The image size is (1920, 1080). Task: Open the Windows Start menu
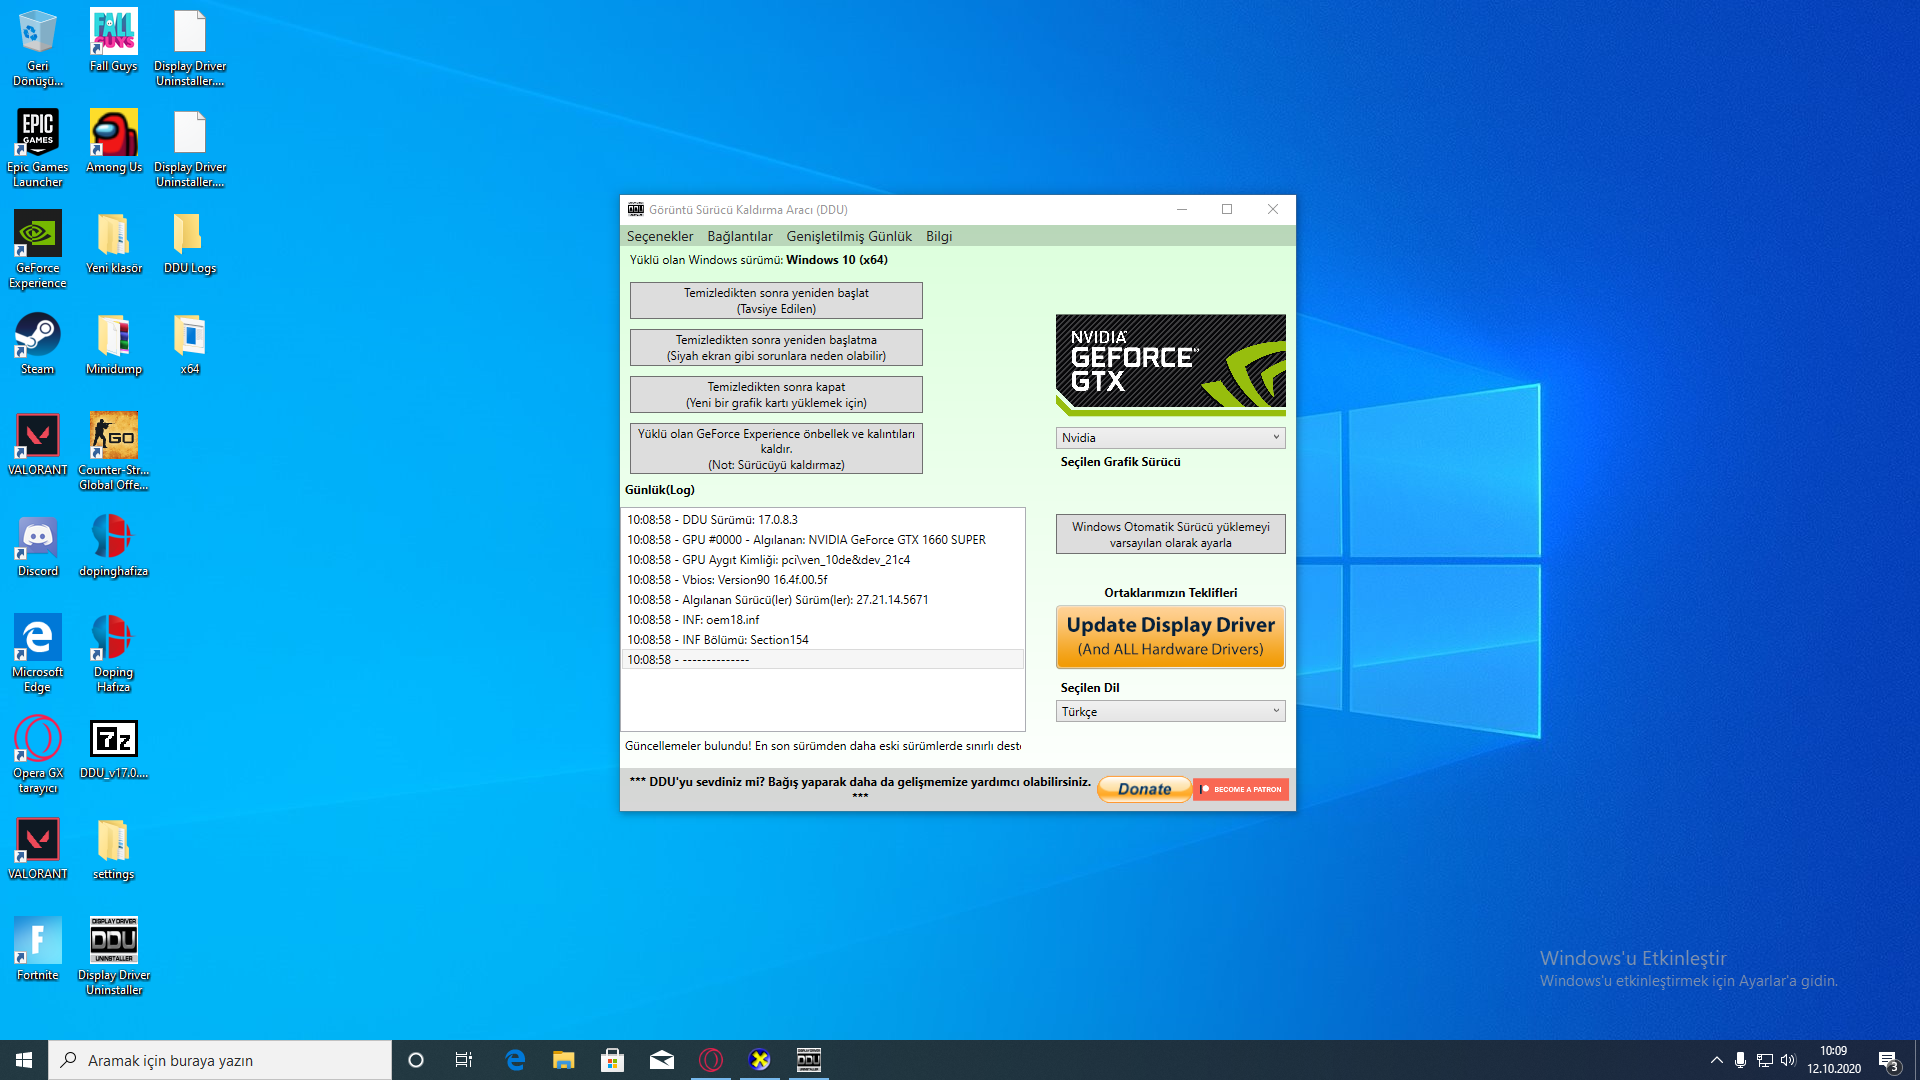pyautogui.click(x=24, y=1060)
